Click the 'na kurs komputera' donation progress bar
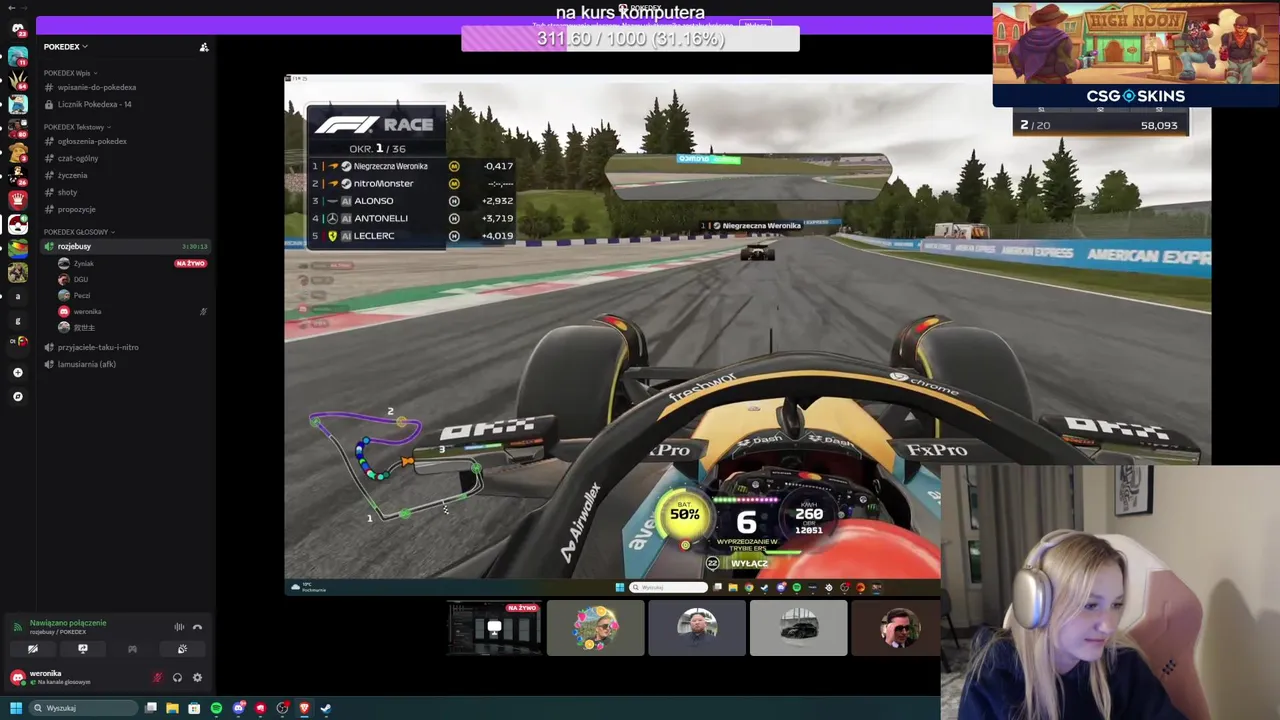Screen dimensions: 1280x720 [x=630, y=39]
